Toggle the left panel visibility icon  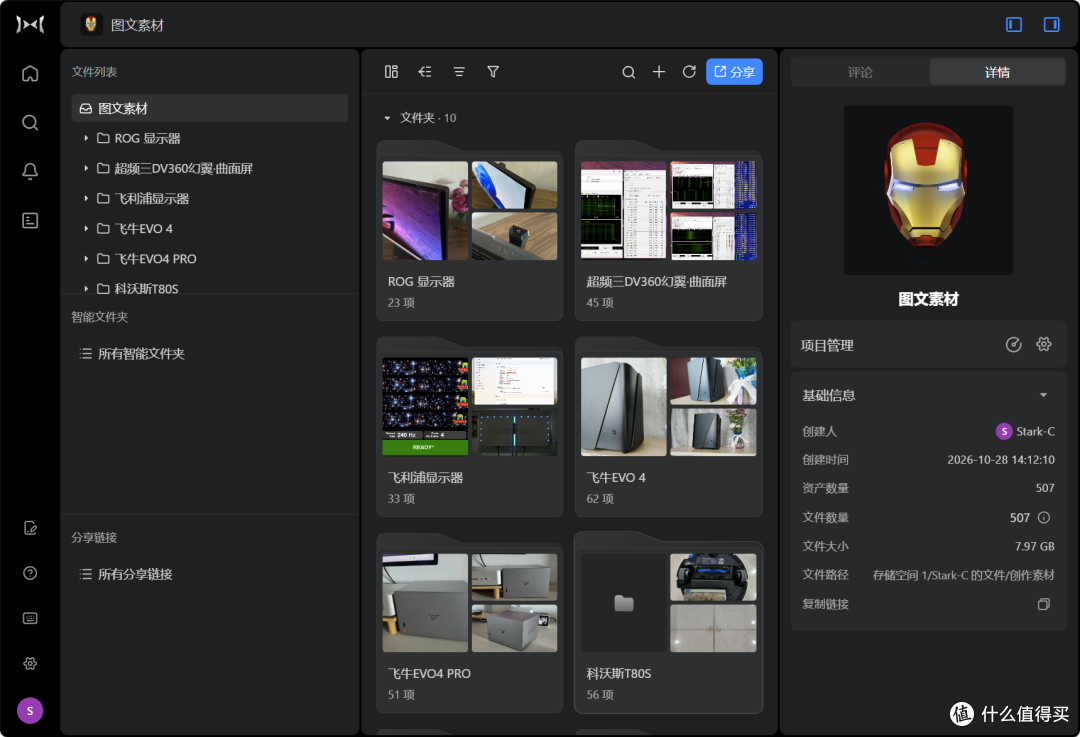click(1014, 25)
